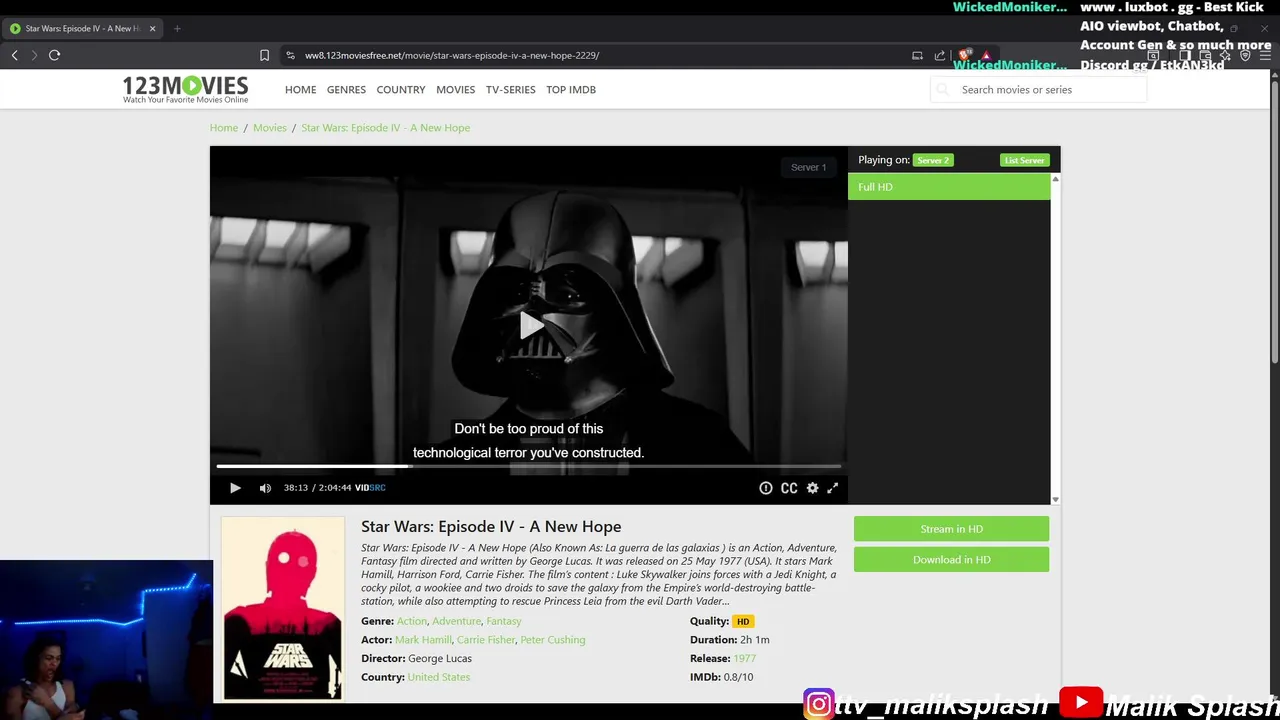This screenshot has width=1280, height=720.
Task: Click the HD quality badge
Action: (743, 621)
